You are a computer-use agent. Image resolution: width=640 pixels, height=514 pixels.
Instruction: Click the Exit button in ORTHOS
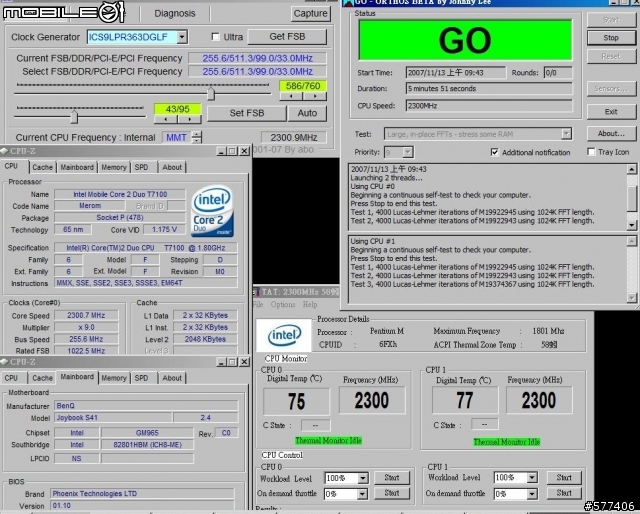pos(611,112)
